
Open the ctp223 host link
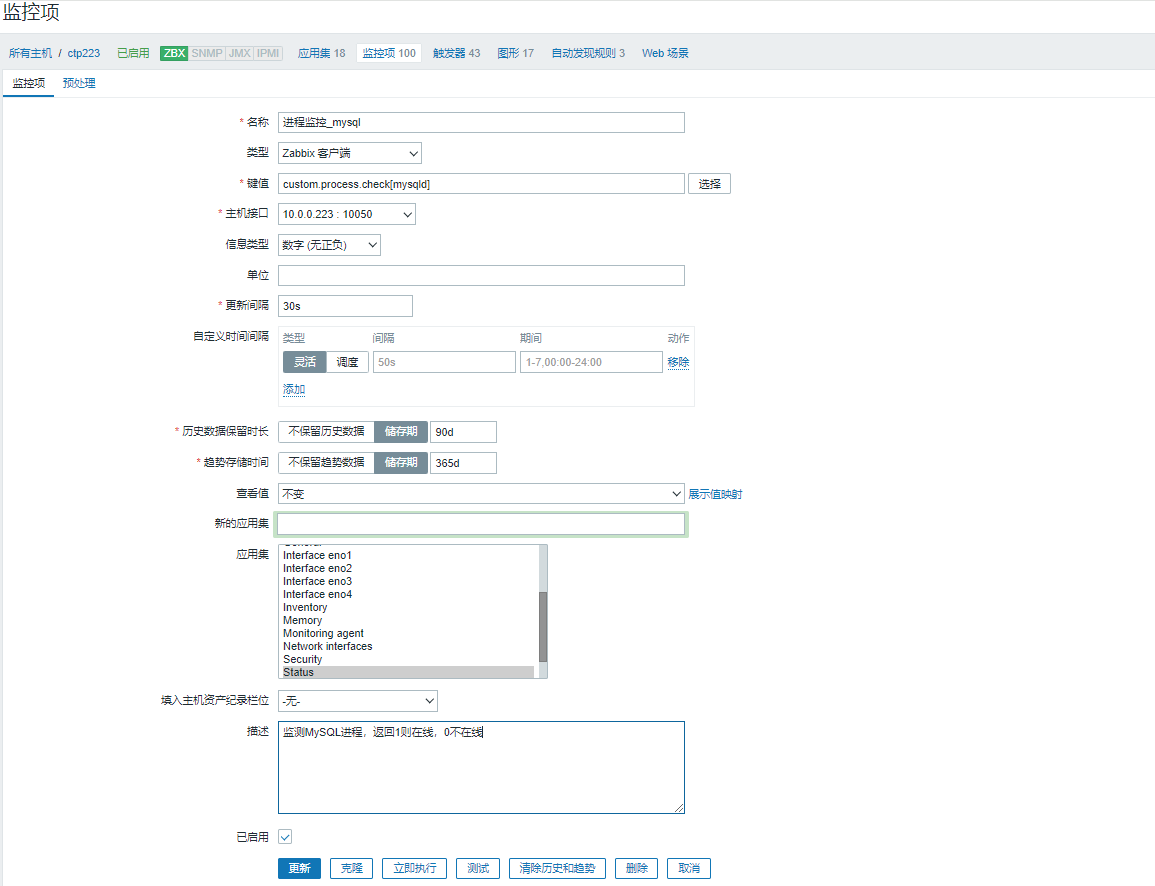[x=84, y=53]
